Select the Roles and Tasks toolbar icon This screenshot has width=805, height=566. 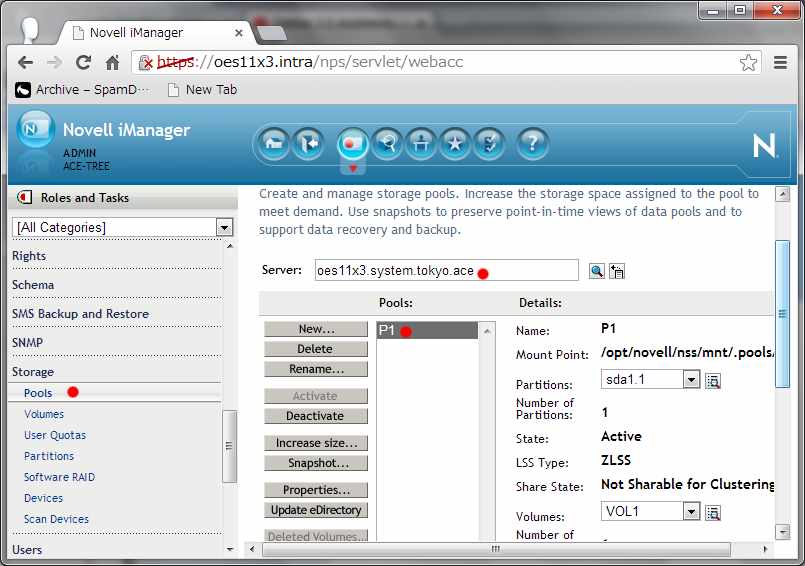tap(352, 143)
